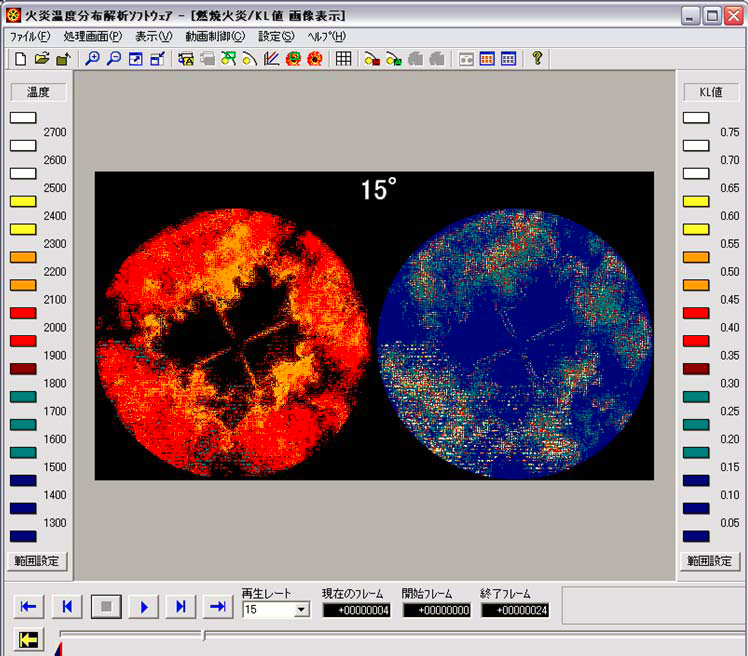This screenshot has height=656, width=748.
Task: Jump to the first frame
Action: tap(28, 606)
